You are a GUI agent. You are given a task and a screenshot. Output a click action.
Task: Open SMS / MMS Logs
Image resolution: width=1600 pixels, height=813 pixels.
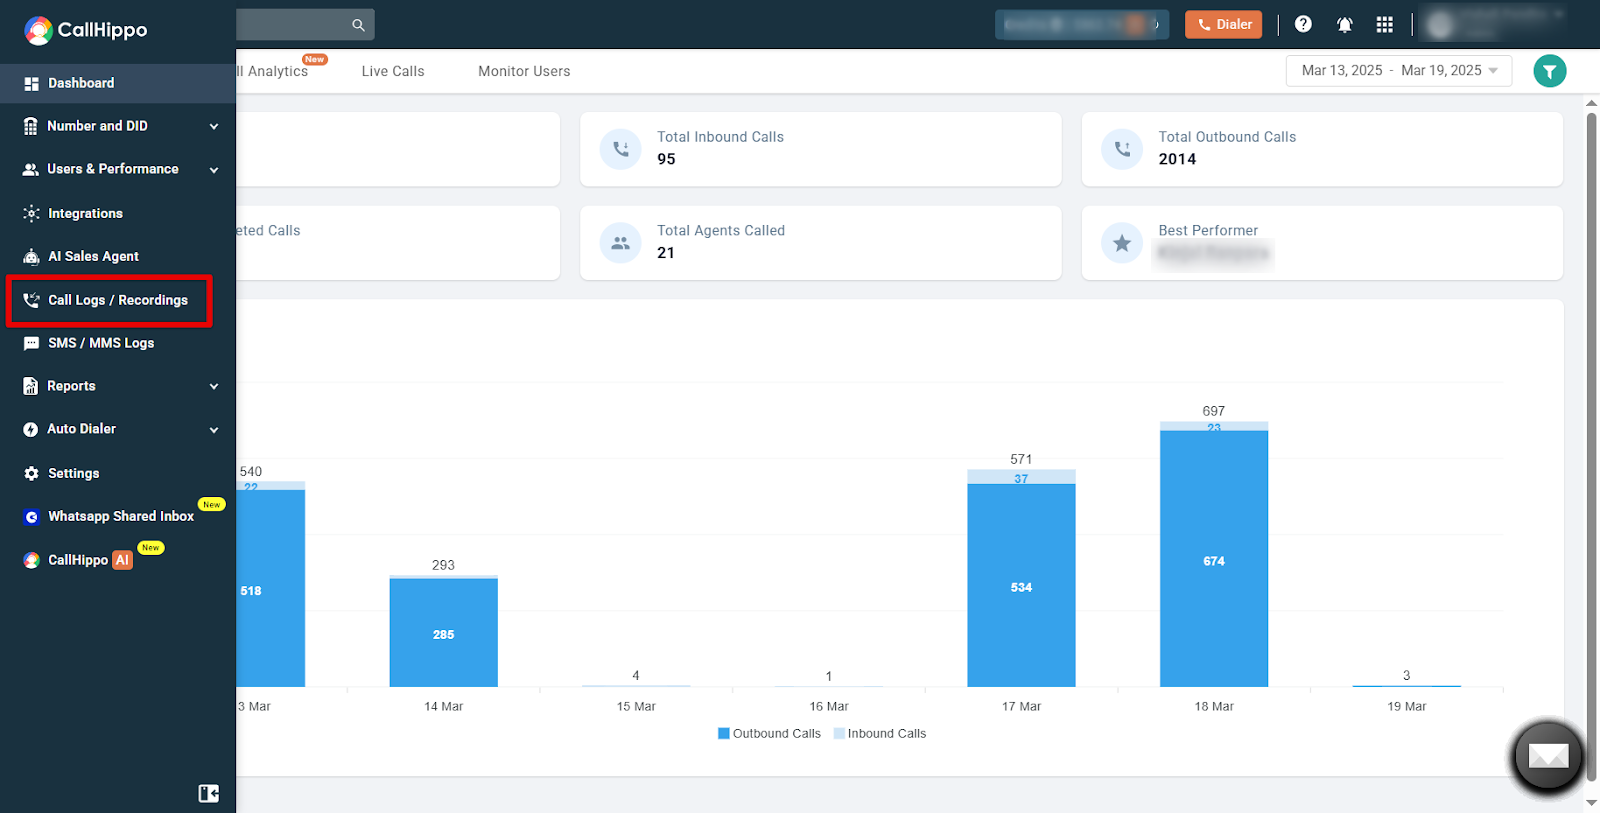(101, 343)
